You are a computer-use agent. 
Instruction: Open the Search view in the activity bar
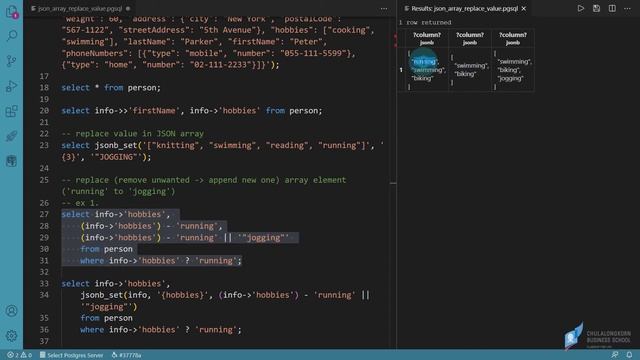pyautogui.click(x=11, y=36)
